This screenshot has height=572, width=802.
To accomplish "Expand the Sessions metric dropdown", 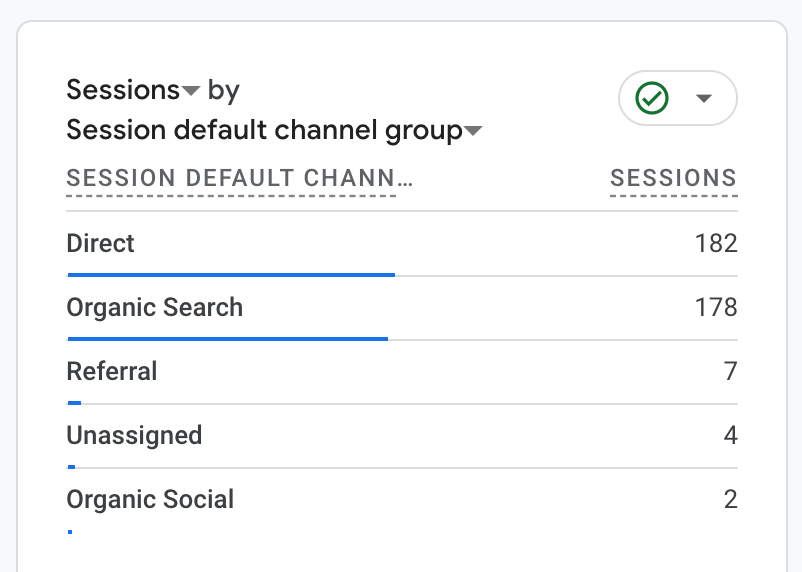I will (191, 91).
